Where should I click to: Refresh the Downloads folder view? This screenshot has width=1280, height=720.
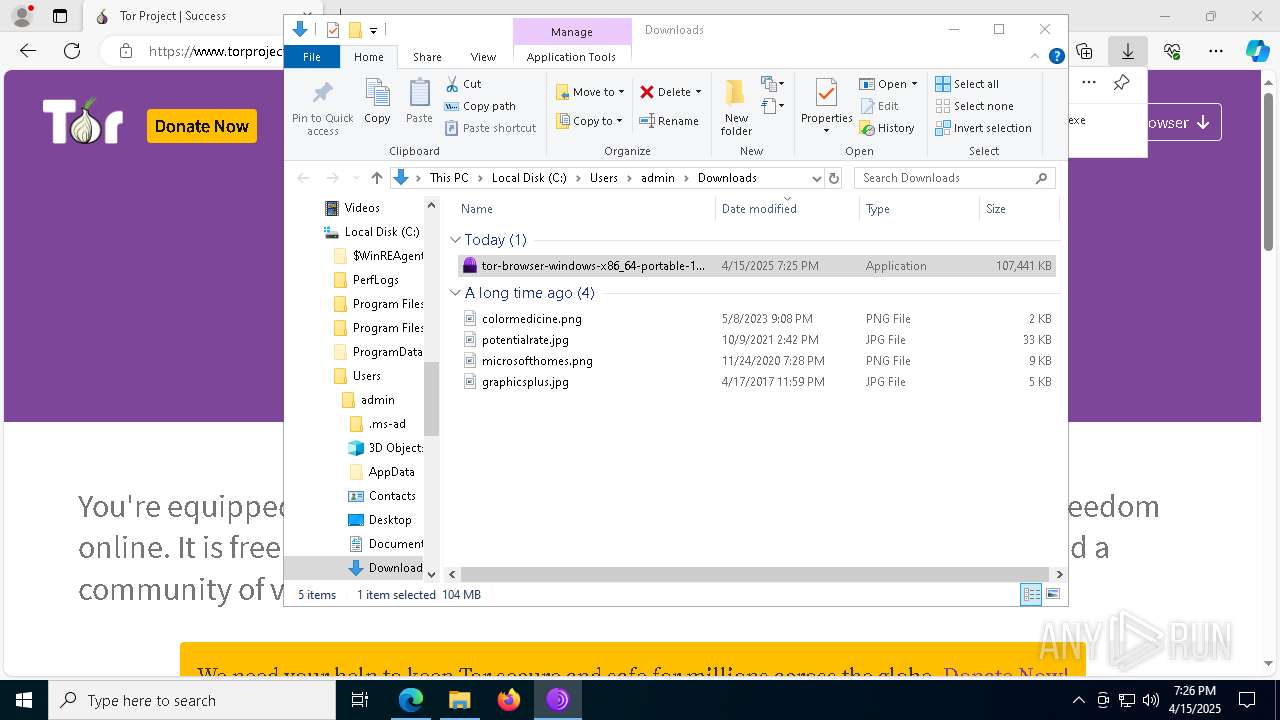[x=834, y=178]
